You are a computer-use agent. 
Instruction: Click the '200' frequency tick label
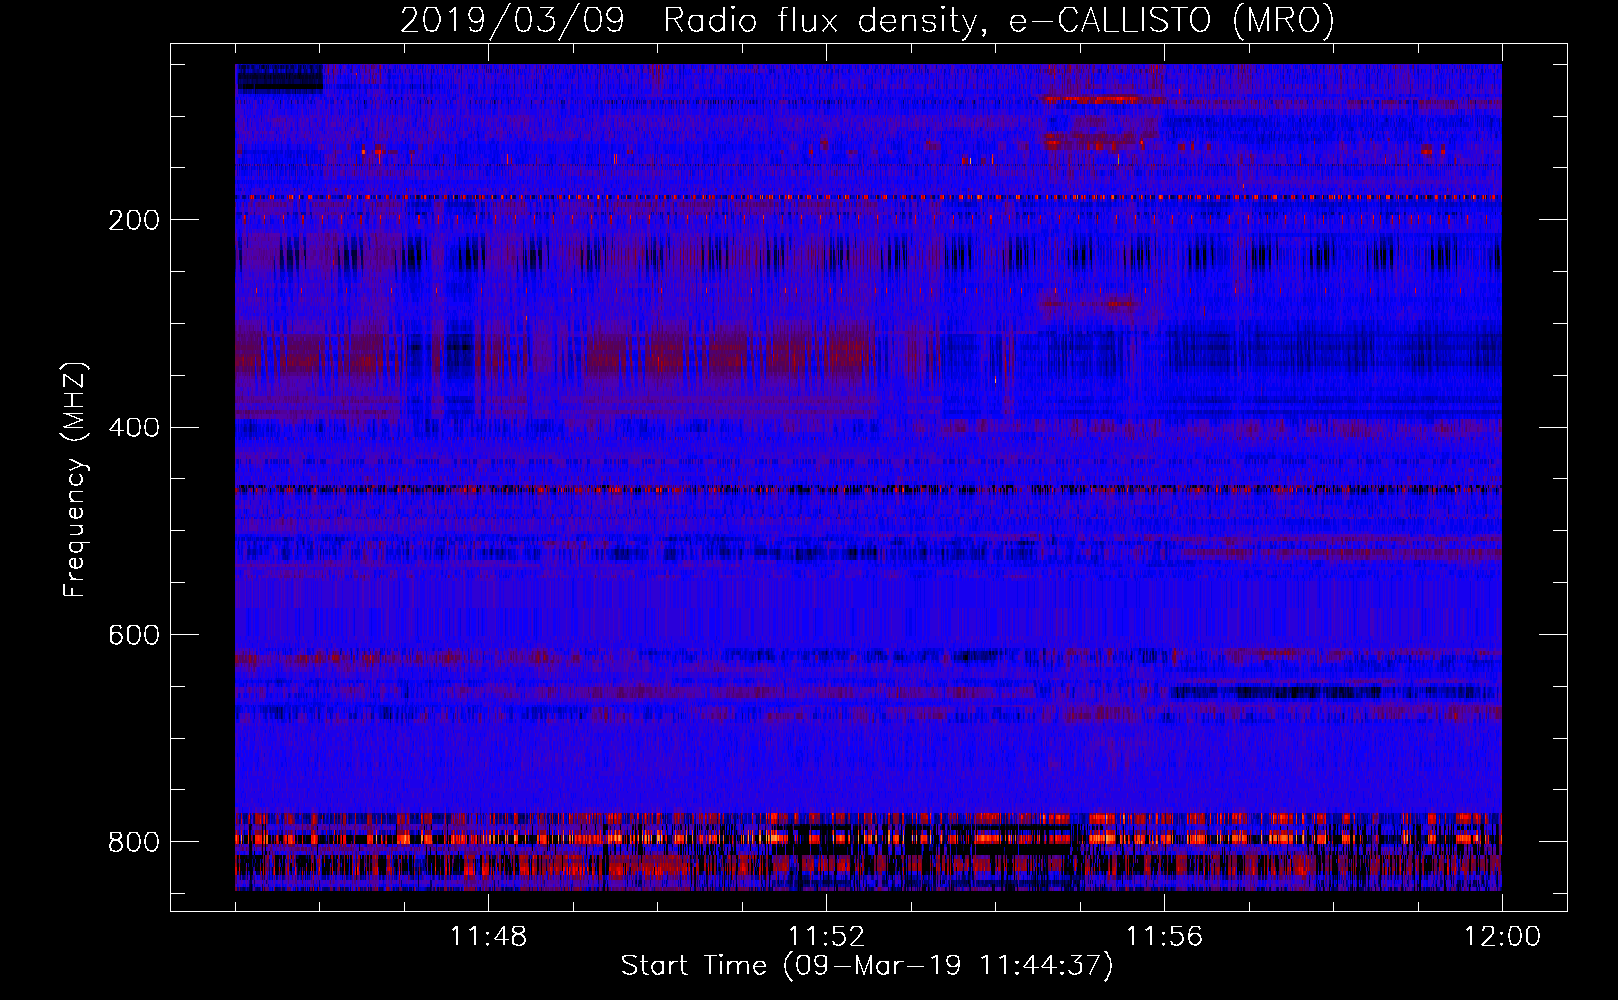(x=134, y=220)
